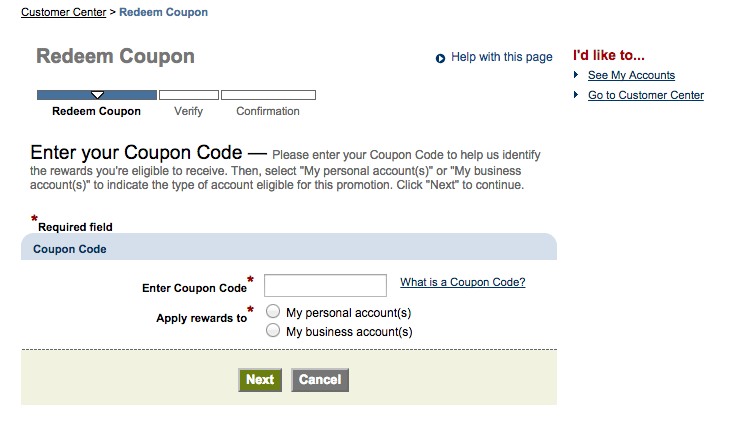
Task: Focus the Enter Coupon Code text field
Action: (325, 285)
